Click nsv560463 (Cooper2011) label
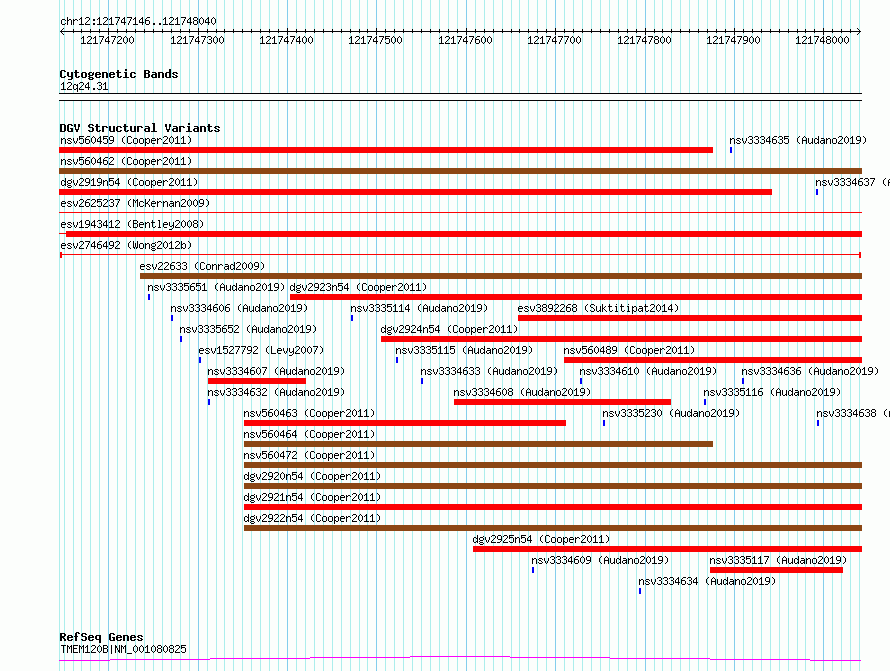The height and width of the screenshot is (671, 890). pyautogui.click(x=309, y=413)
